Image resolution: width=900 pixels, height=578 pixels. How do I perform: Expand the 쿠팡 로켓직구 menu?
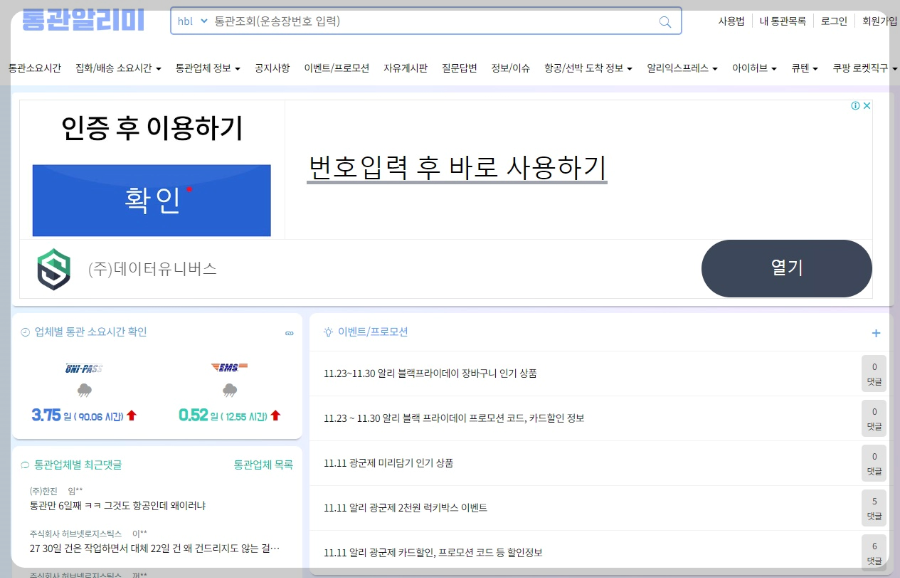tap(864, 68)
